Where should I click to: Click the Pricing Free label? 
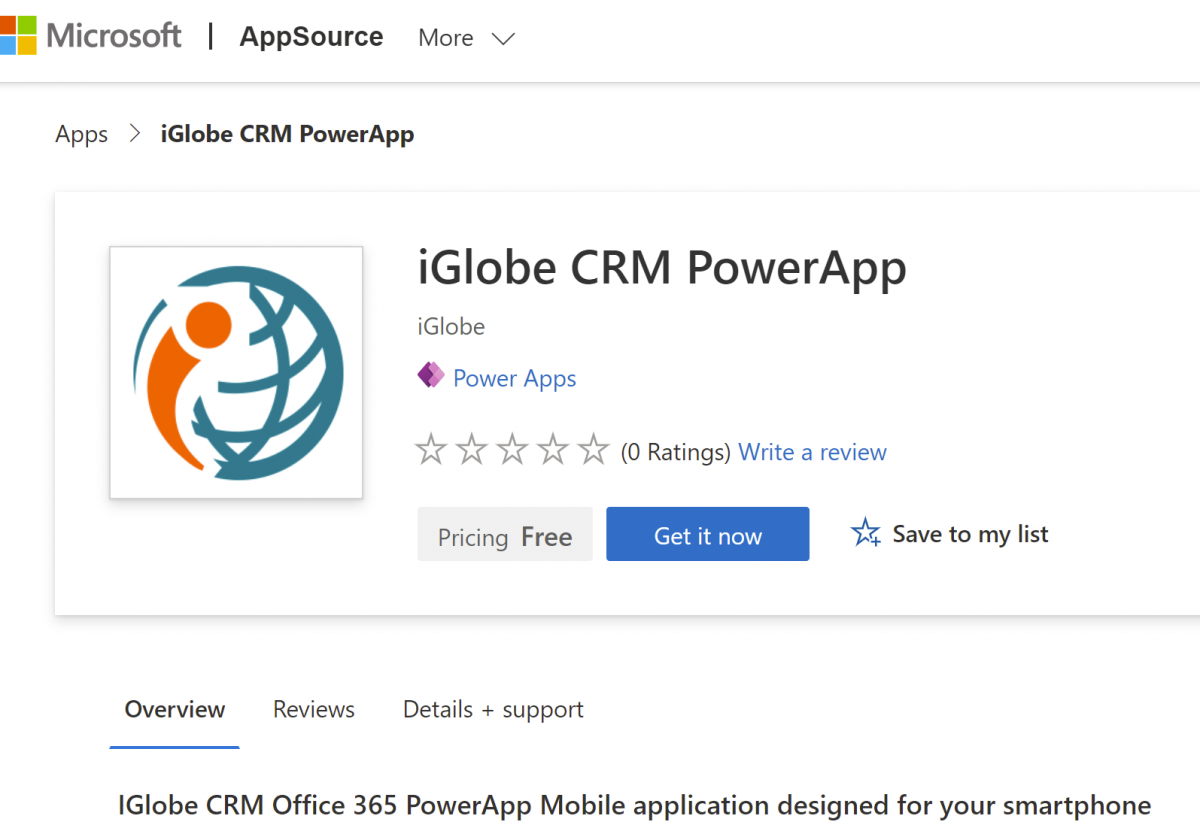pyautogui.click(x=505, y=535)
